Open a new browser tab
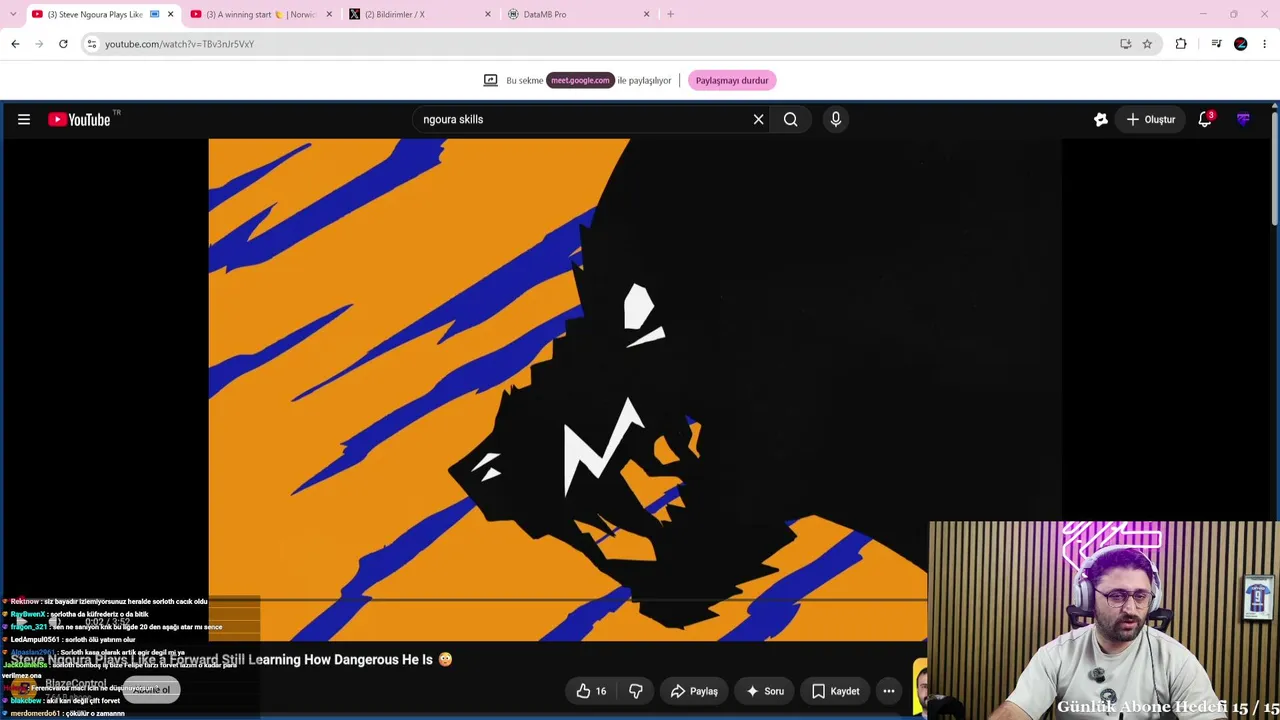 670,14
